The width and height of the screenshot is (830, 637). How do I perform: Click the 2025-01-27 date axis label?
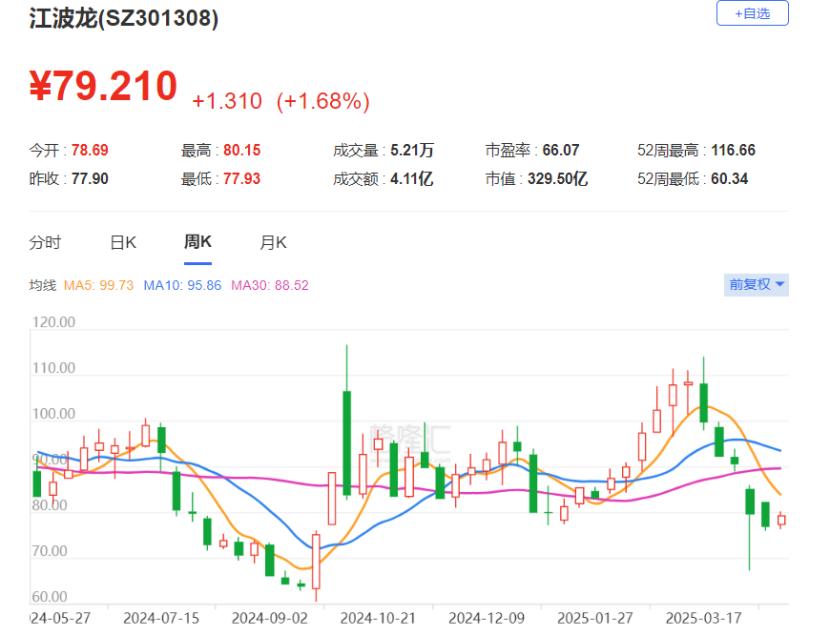tap(595, 618)
